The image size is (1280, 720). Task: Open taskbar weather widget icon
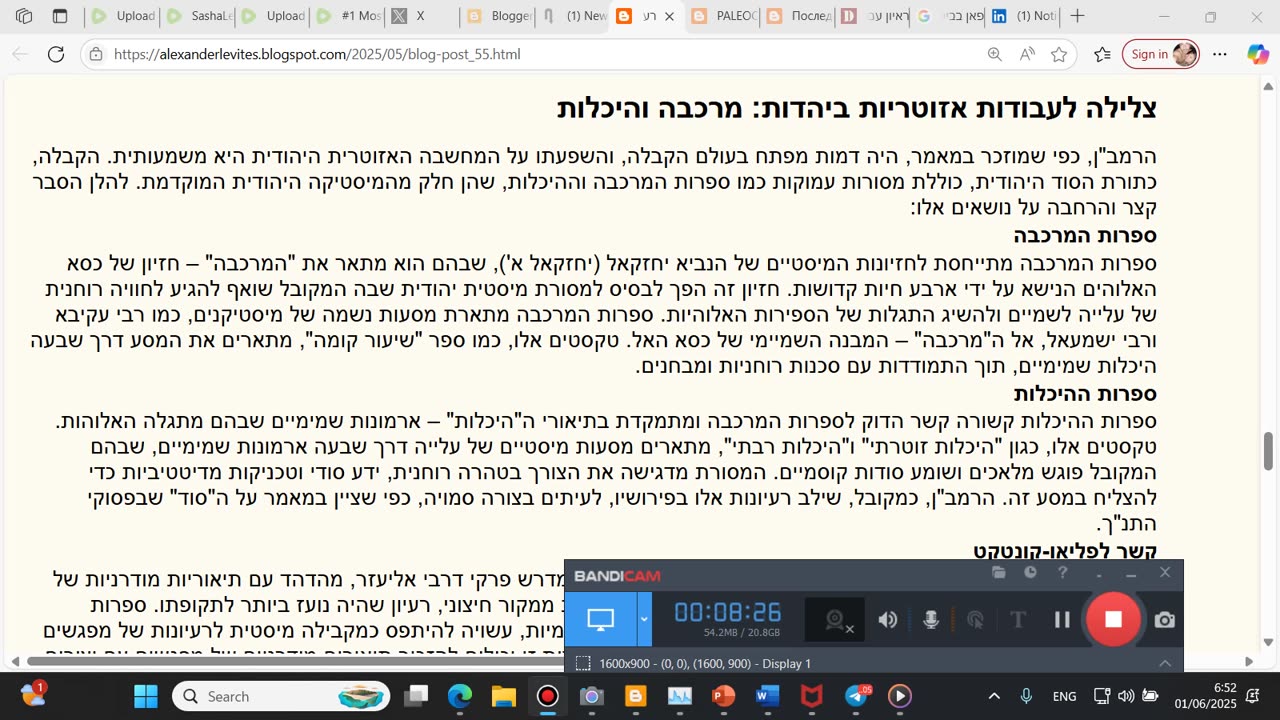pos(32,694)
